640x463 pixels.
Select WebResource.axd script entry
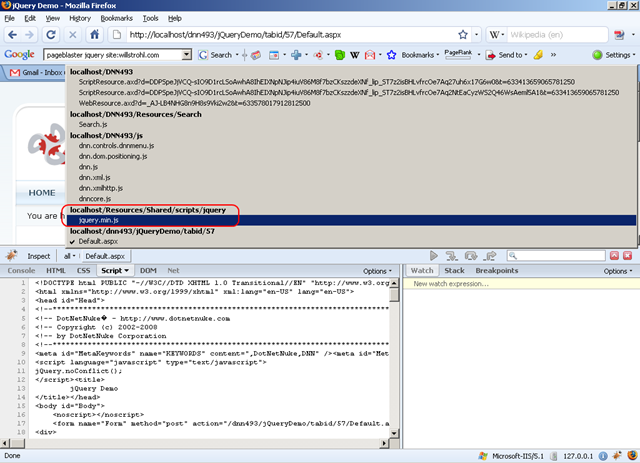click(194, 103)
